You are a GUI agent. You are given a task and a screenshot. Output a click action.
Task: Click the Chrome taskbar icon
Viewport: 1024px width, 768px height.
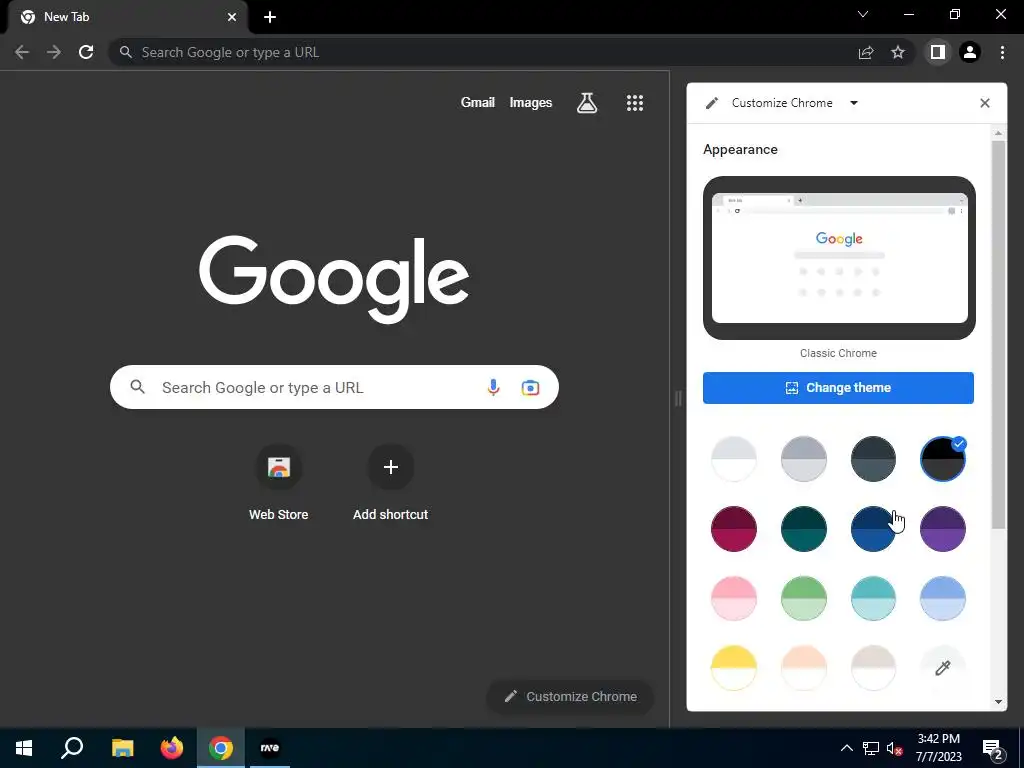click(x=221, y=748)
